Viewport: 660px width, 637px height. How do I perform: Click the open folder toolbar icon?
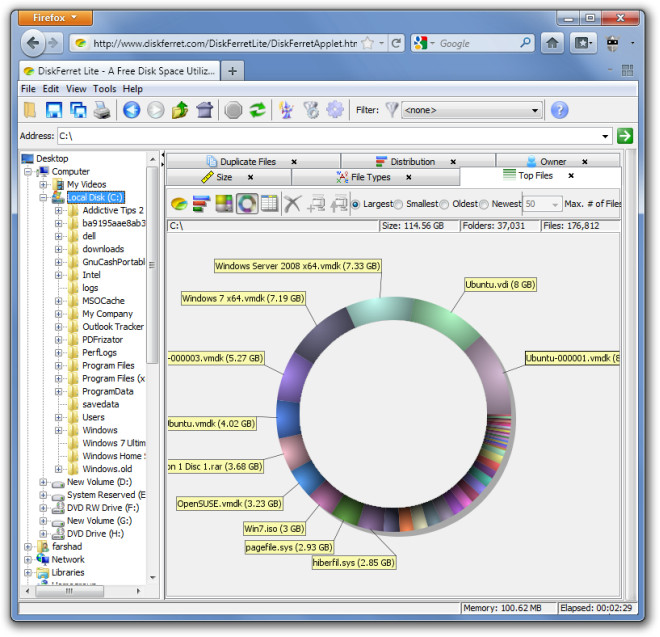tap(30, 110)
